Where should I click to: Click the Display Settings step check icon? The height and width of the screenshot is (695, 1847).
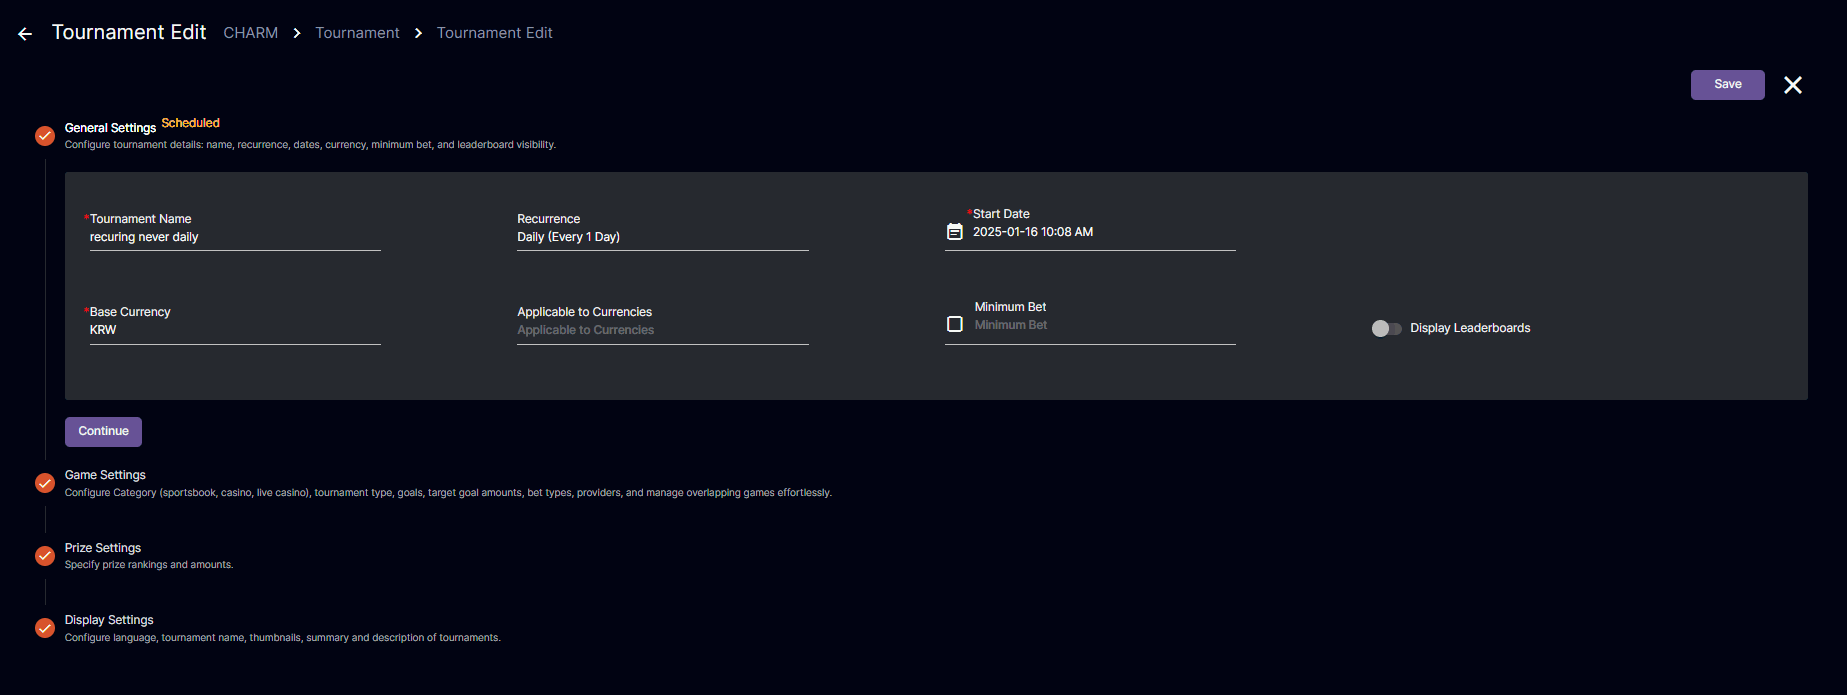point(45,628)
